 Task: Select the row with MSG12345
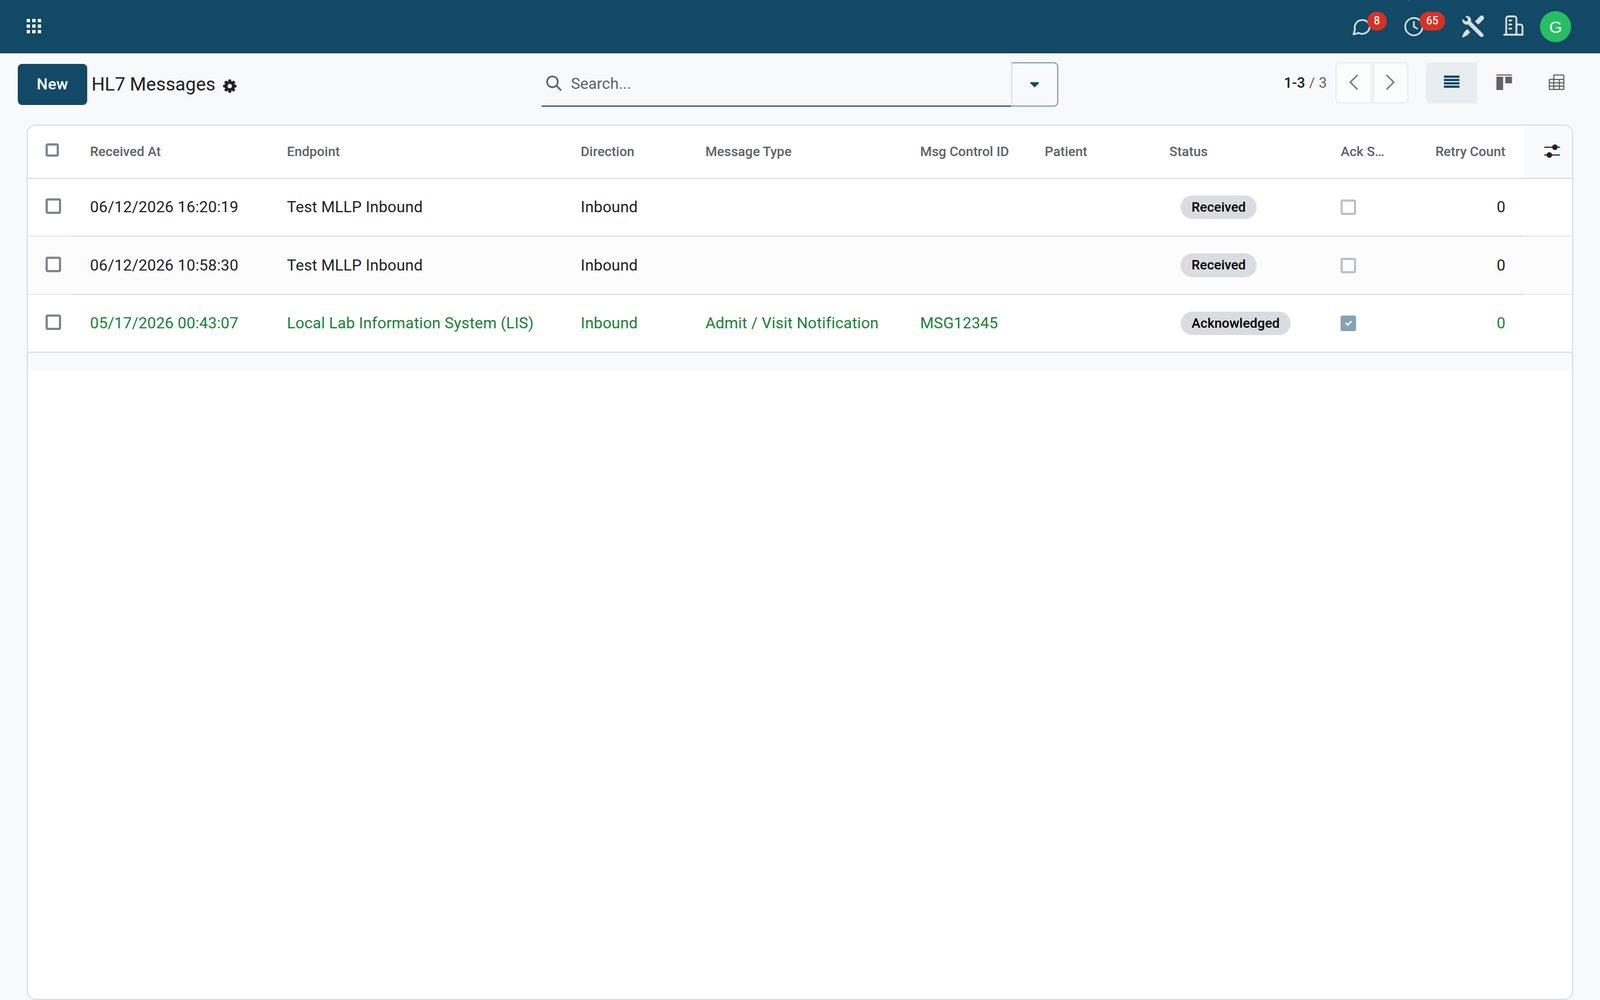(x=53, y=322)
